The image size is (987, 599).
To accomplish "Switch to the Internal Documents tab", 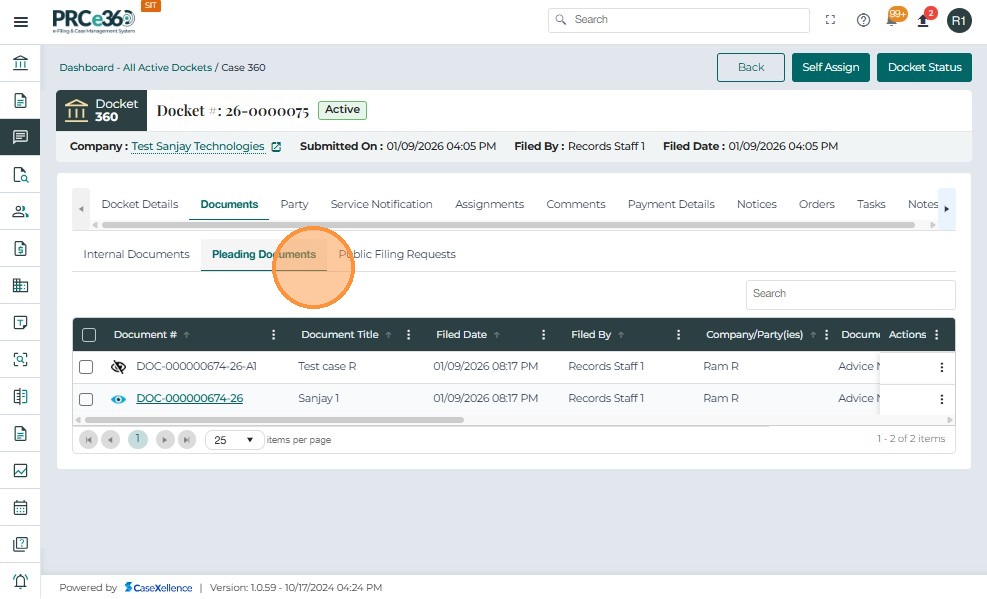I will coord(136,254).
